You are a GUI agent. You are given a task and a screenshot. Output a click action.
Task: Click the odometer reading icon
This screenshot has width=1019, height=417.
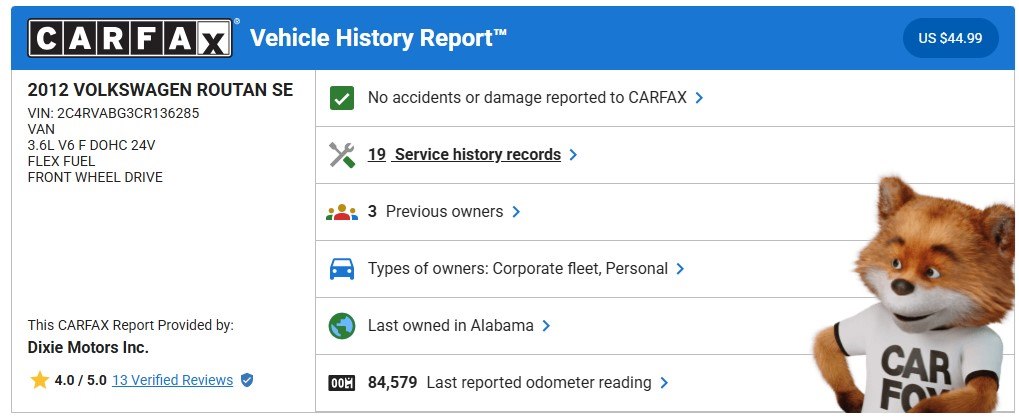342,383
